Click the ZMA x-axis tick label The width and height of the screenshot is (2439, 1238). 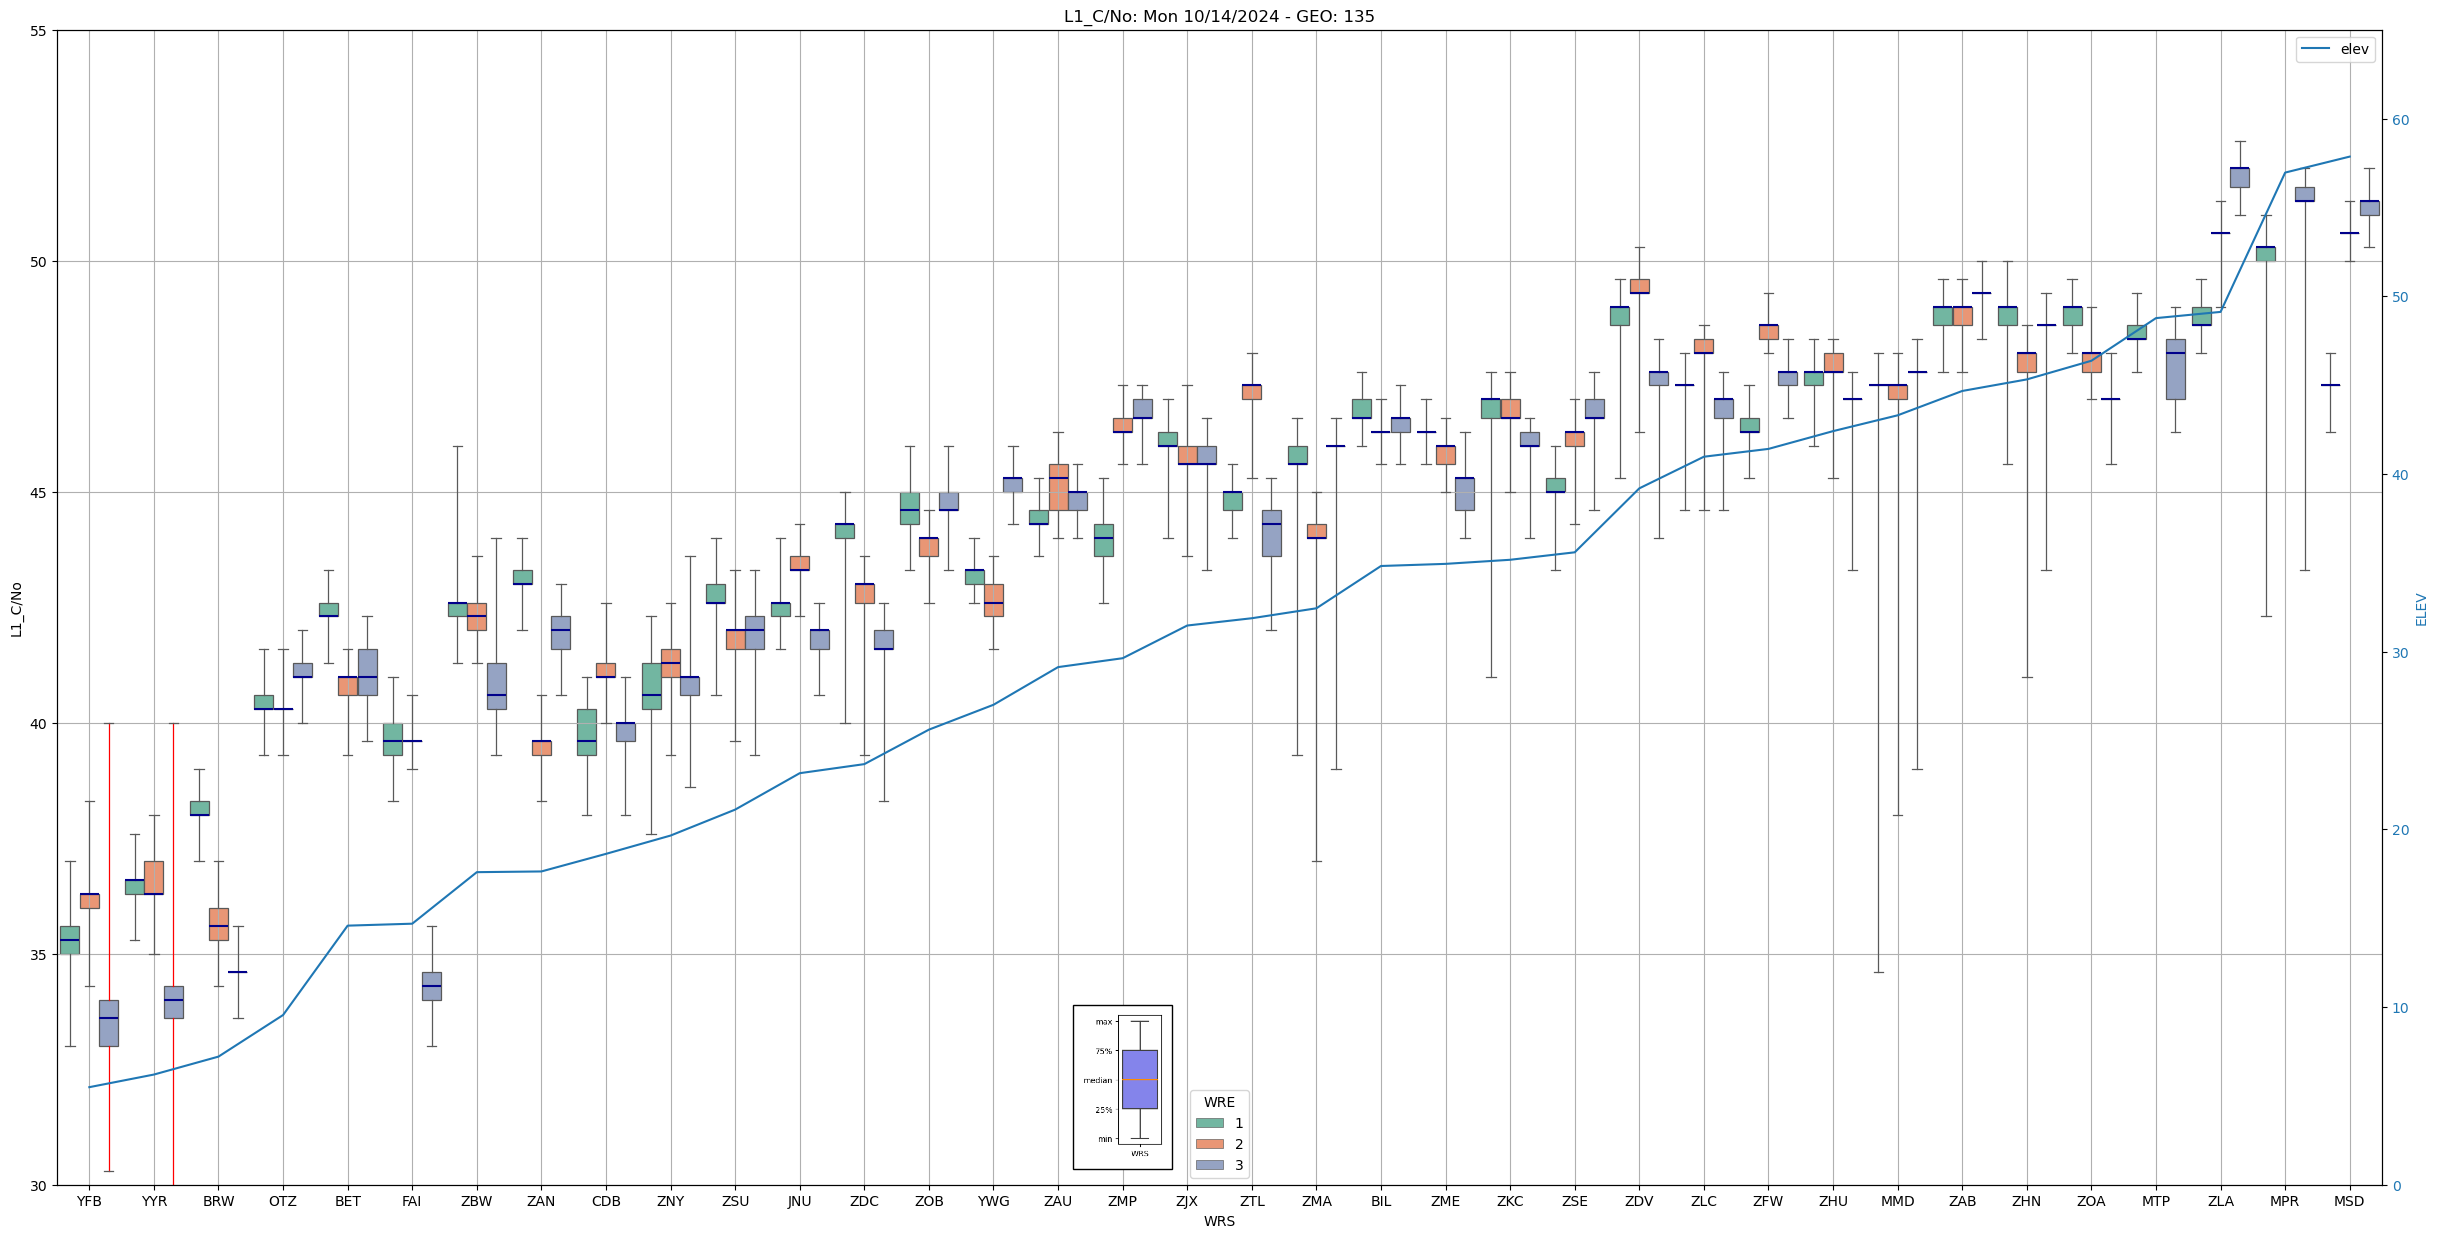[1317, 1201]
